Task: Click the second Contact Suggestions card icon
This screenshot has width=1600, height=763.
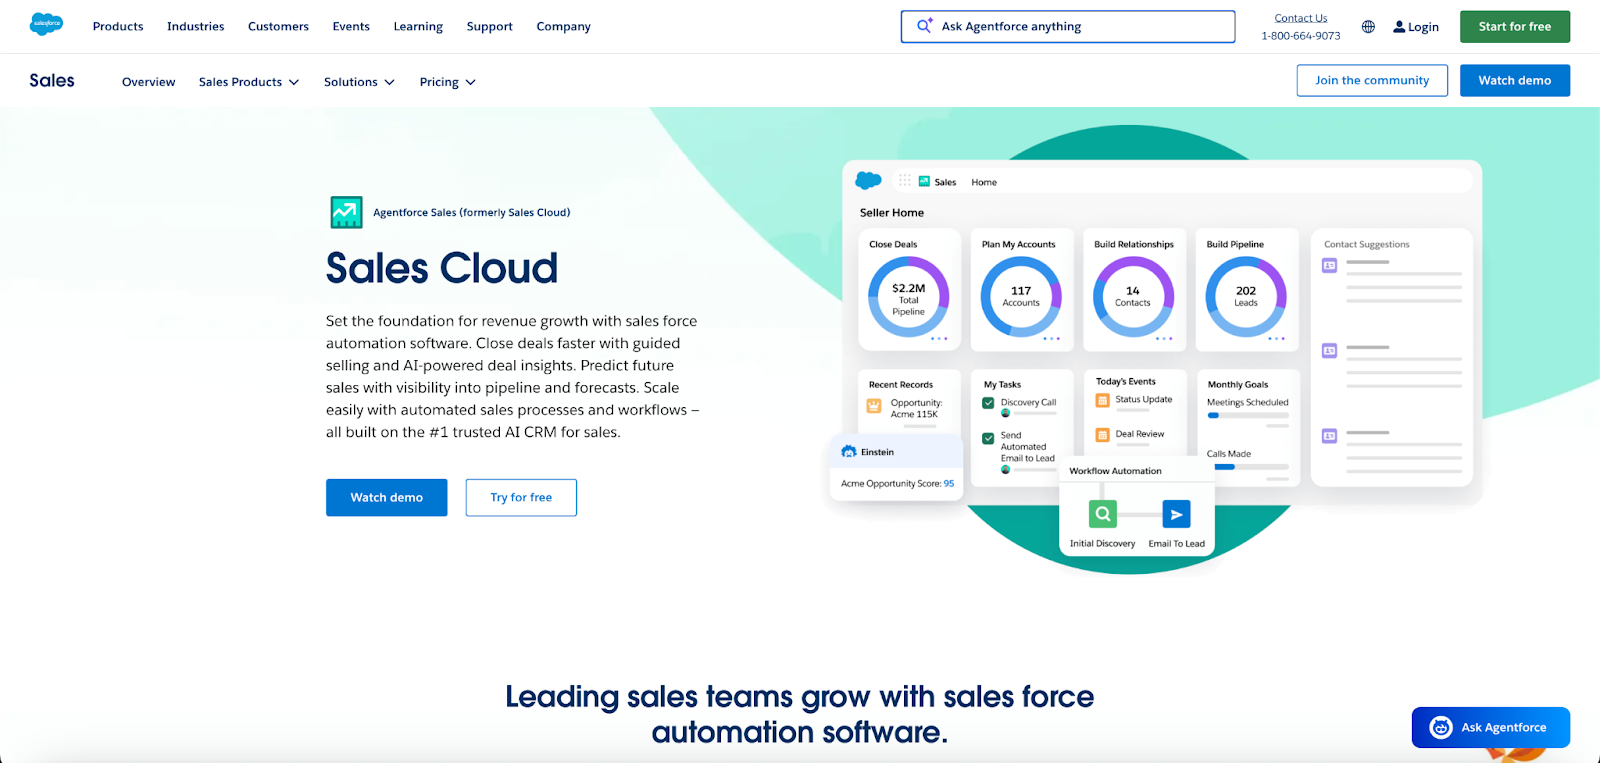Action: 1329,351
